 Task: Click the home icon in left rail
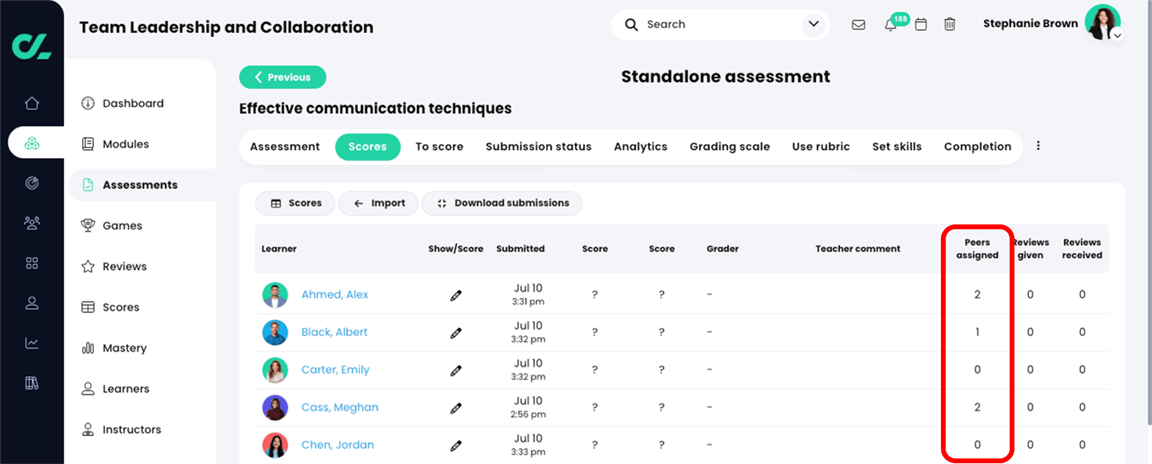tap(32, 103)
